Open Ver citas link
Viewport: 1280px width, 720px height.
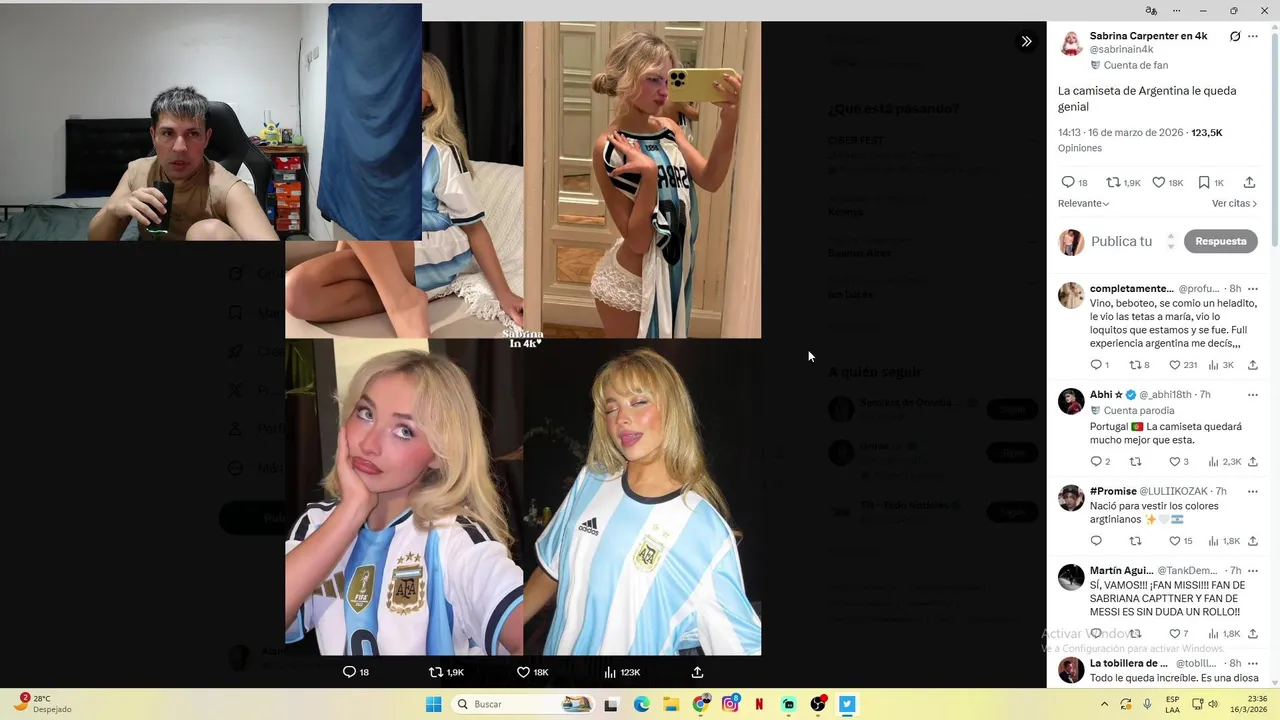[1234, 203]
